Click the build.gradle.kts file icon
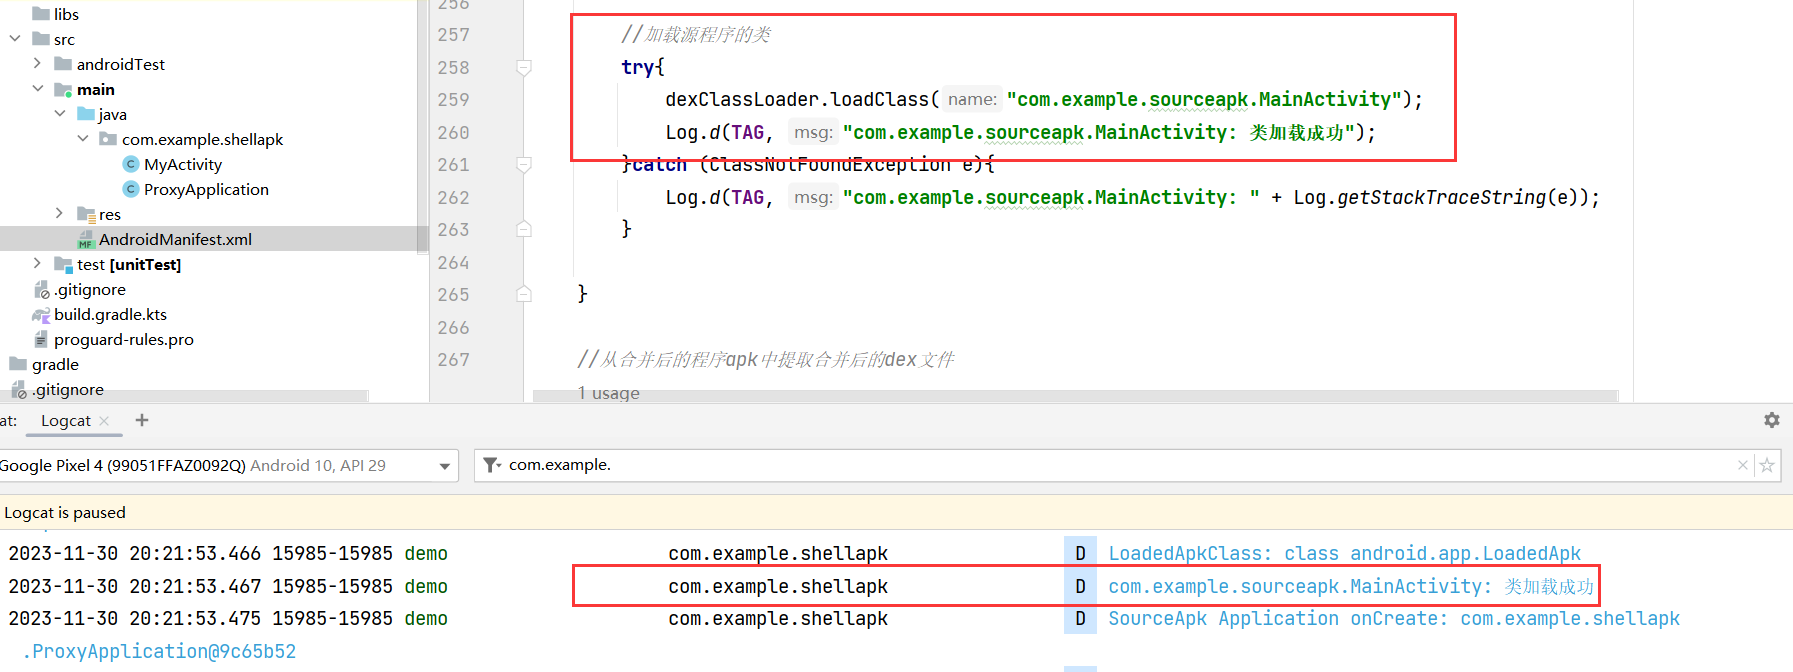Viewport: 1793px width, 672px height. click(x=41, y=314)
